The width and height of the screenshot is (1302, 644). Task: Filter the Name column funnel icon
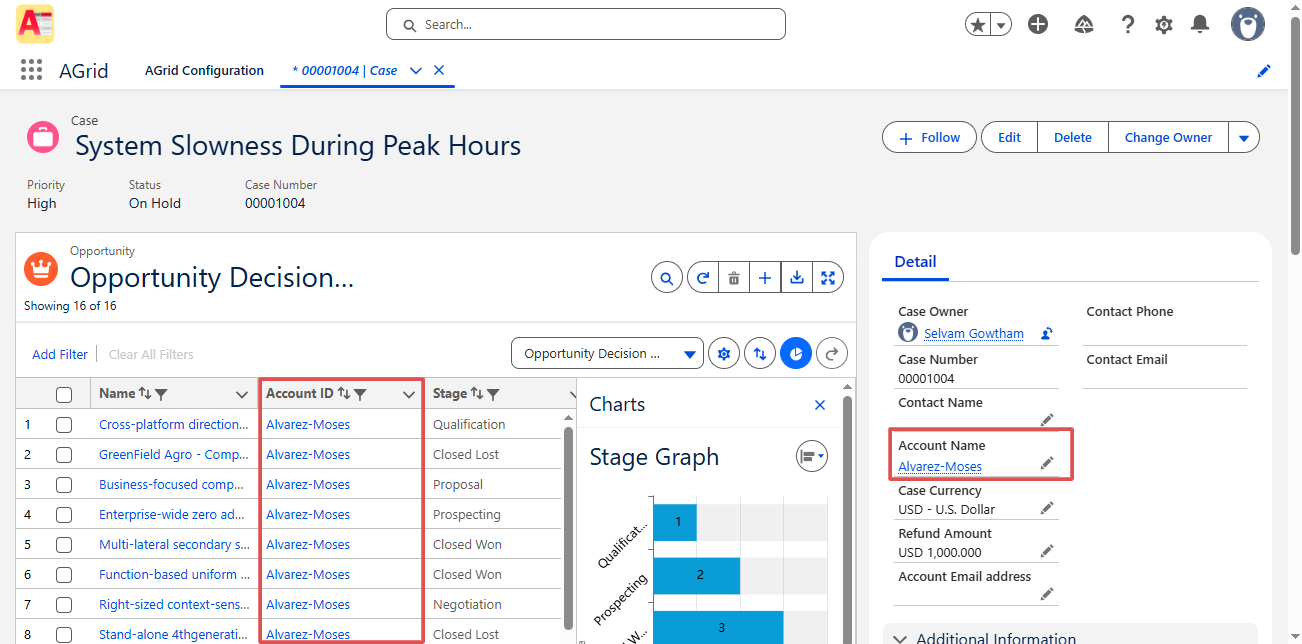(161, 394)
